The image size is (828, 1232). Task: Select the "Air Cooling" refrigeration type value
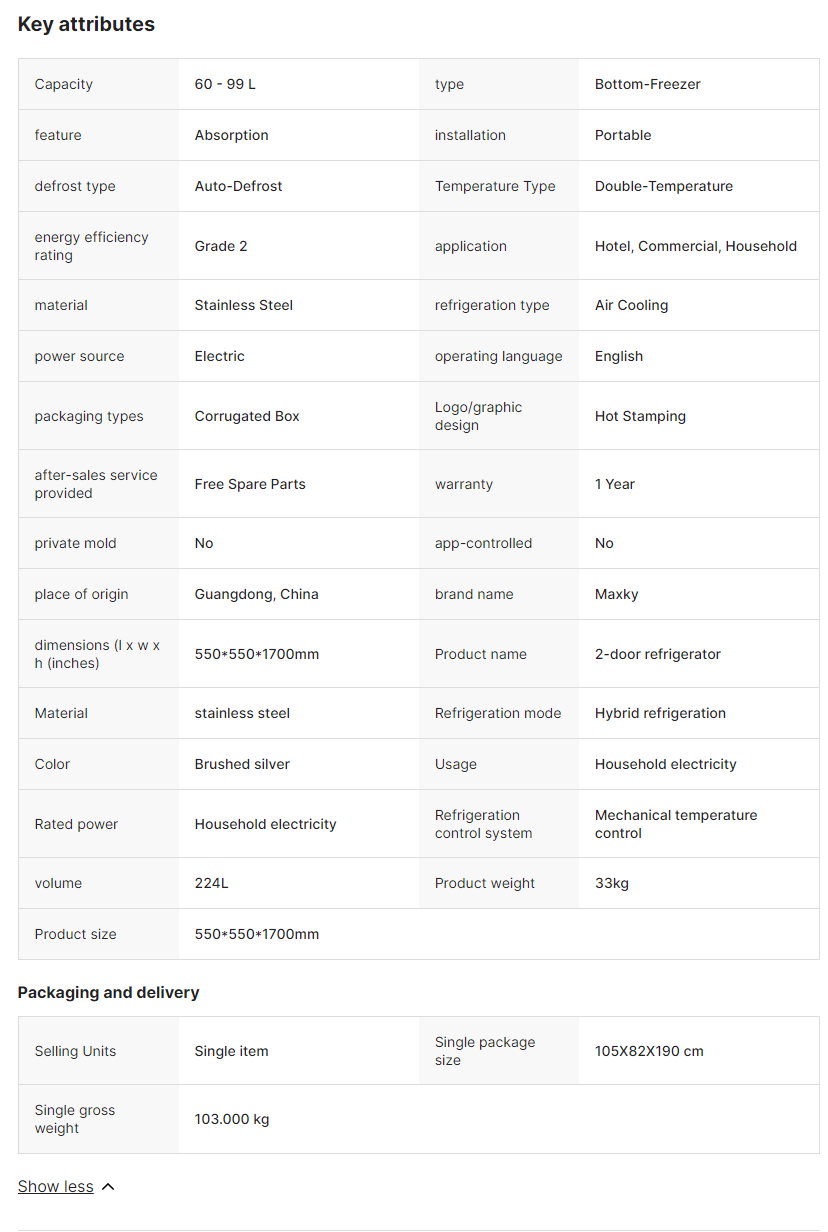click(x=631, y=305)
